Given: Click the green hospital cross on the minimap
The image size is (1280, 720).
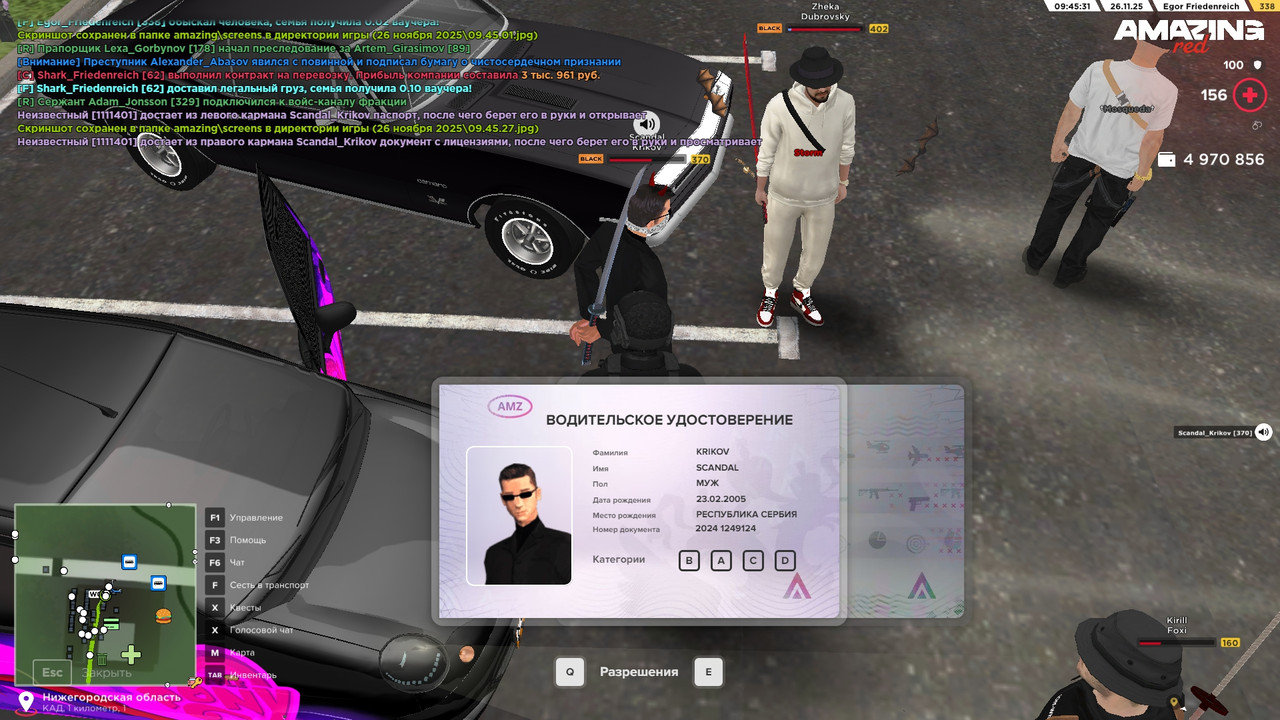Looking at the screenshot, I should (x=131, y=655).
